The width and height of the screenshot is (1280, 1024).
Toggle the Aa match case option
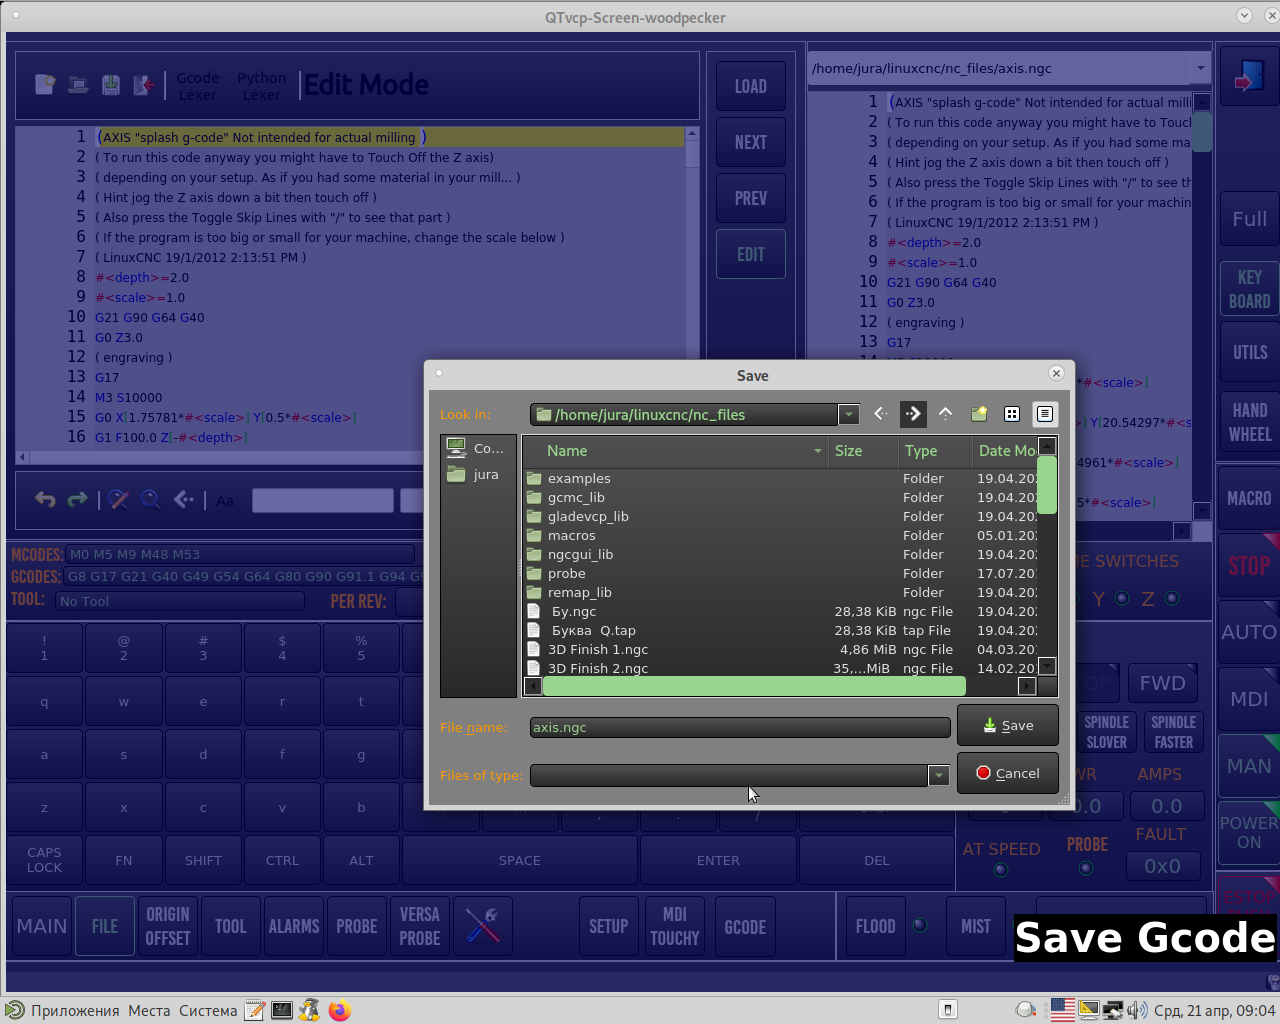pyautogui.click(x=225, y=500)
